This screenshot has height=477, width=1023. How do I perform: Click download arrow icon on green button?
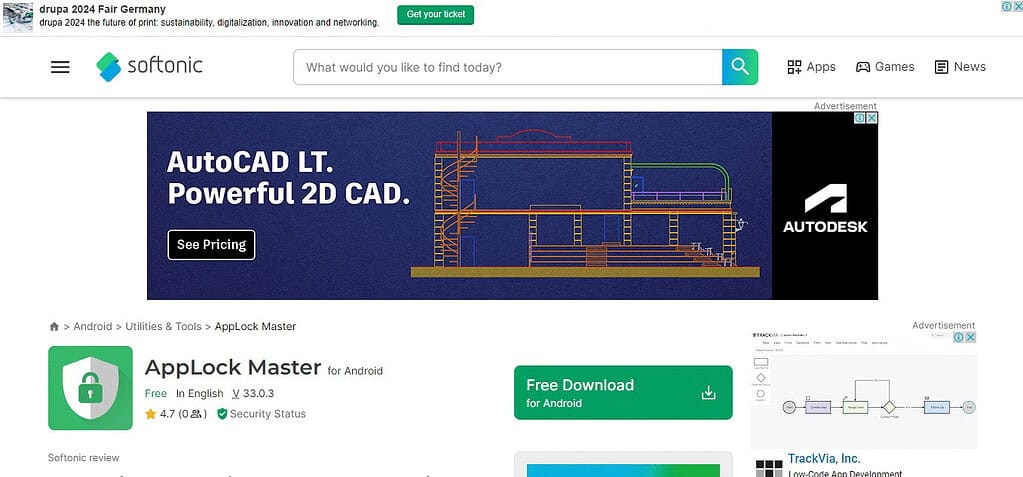click(709, 393)
